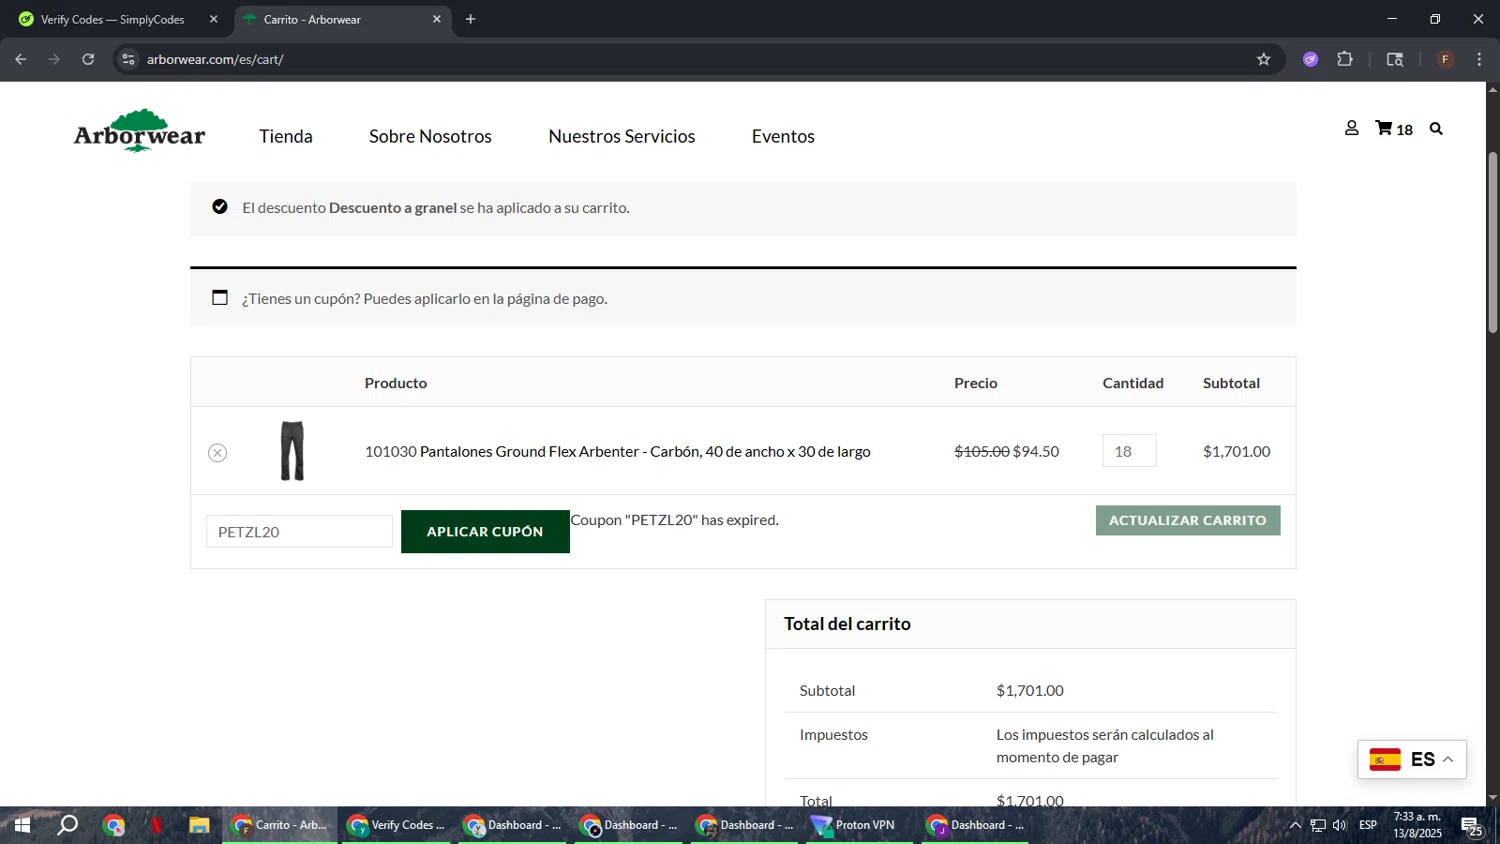1500x844 pixels.
Task: Reload the current page
Action: point(88,59)
